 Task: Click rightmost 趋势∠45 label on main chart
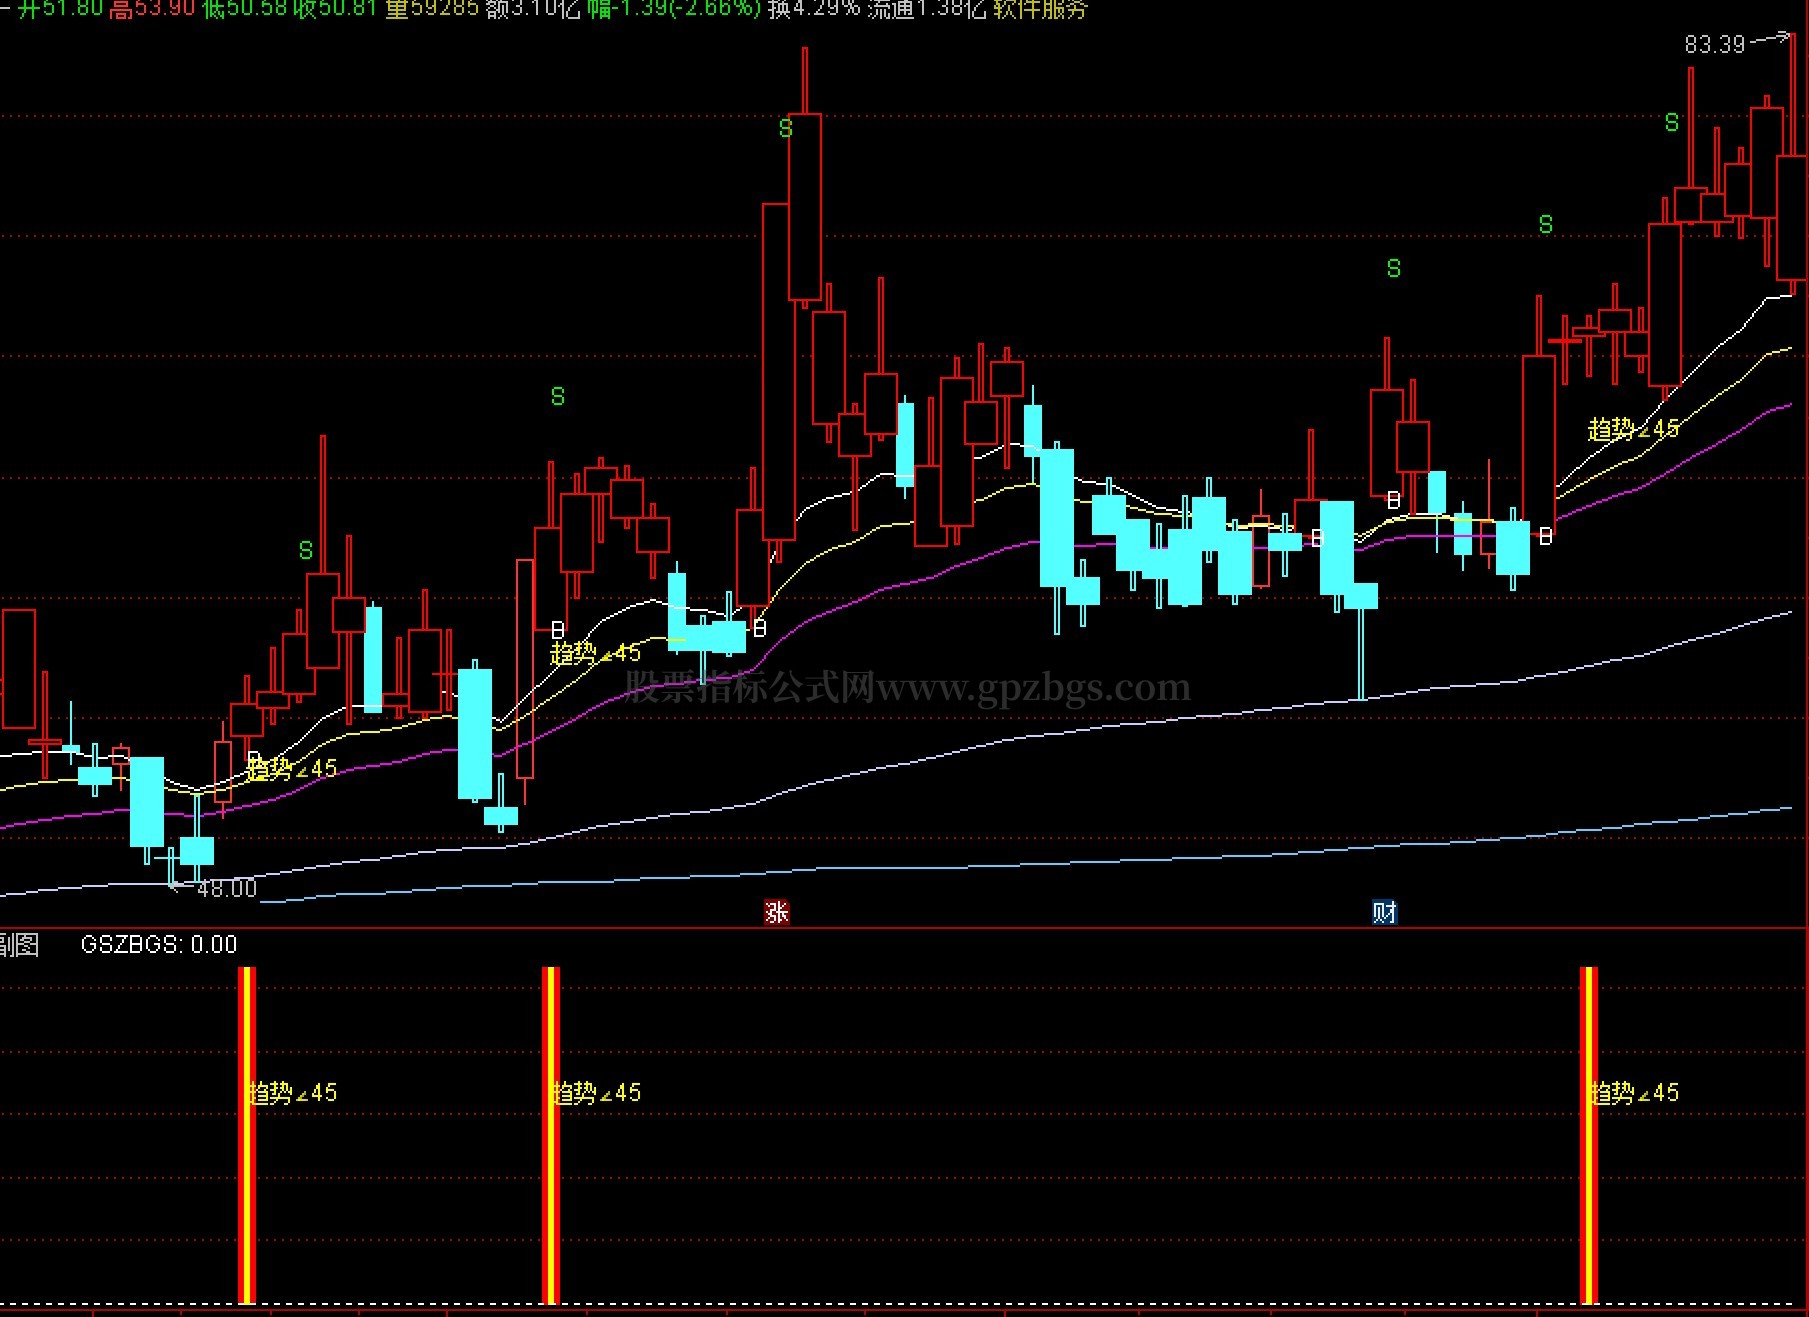tap(1634, 429)
